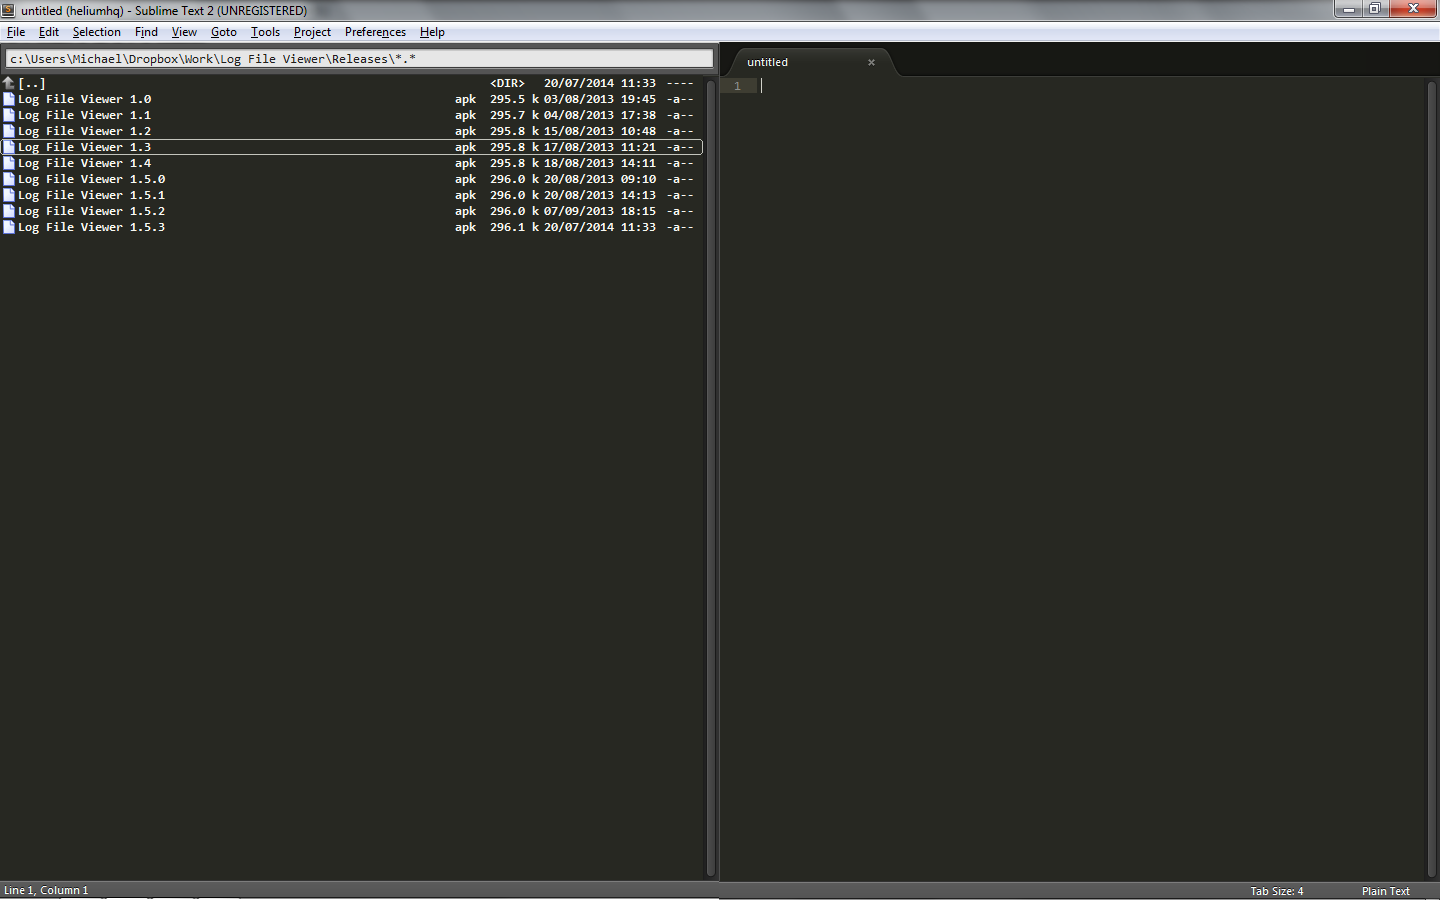Click date 20/08/2013 09:10
This screenshot has width=1440, height=900.
[x=600, y=179]
